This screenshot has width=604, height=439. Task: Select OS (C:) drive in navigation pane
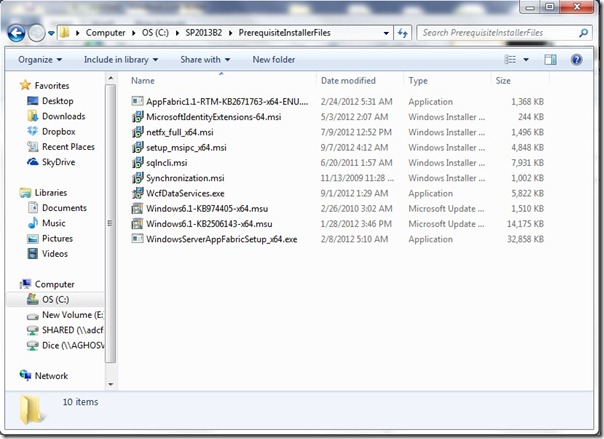point(55,300)
